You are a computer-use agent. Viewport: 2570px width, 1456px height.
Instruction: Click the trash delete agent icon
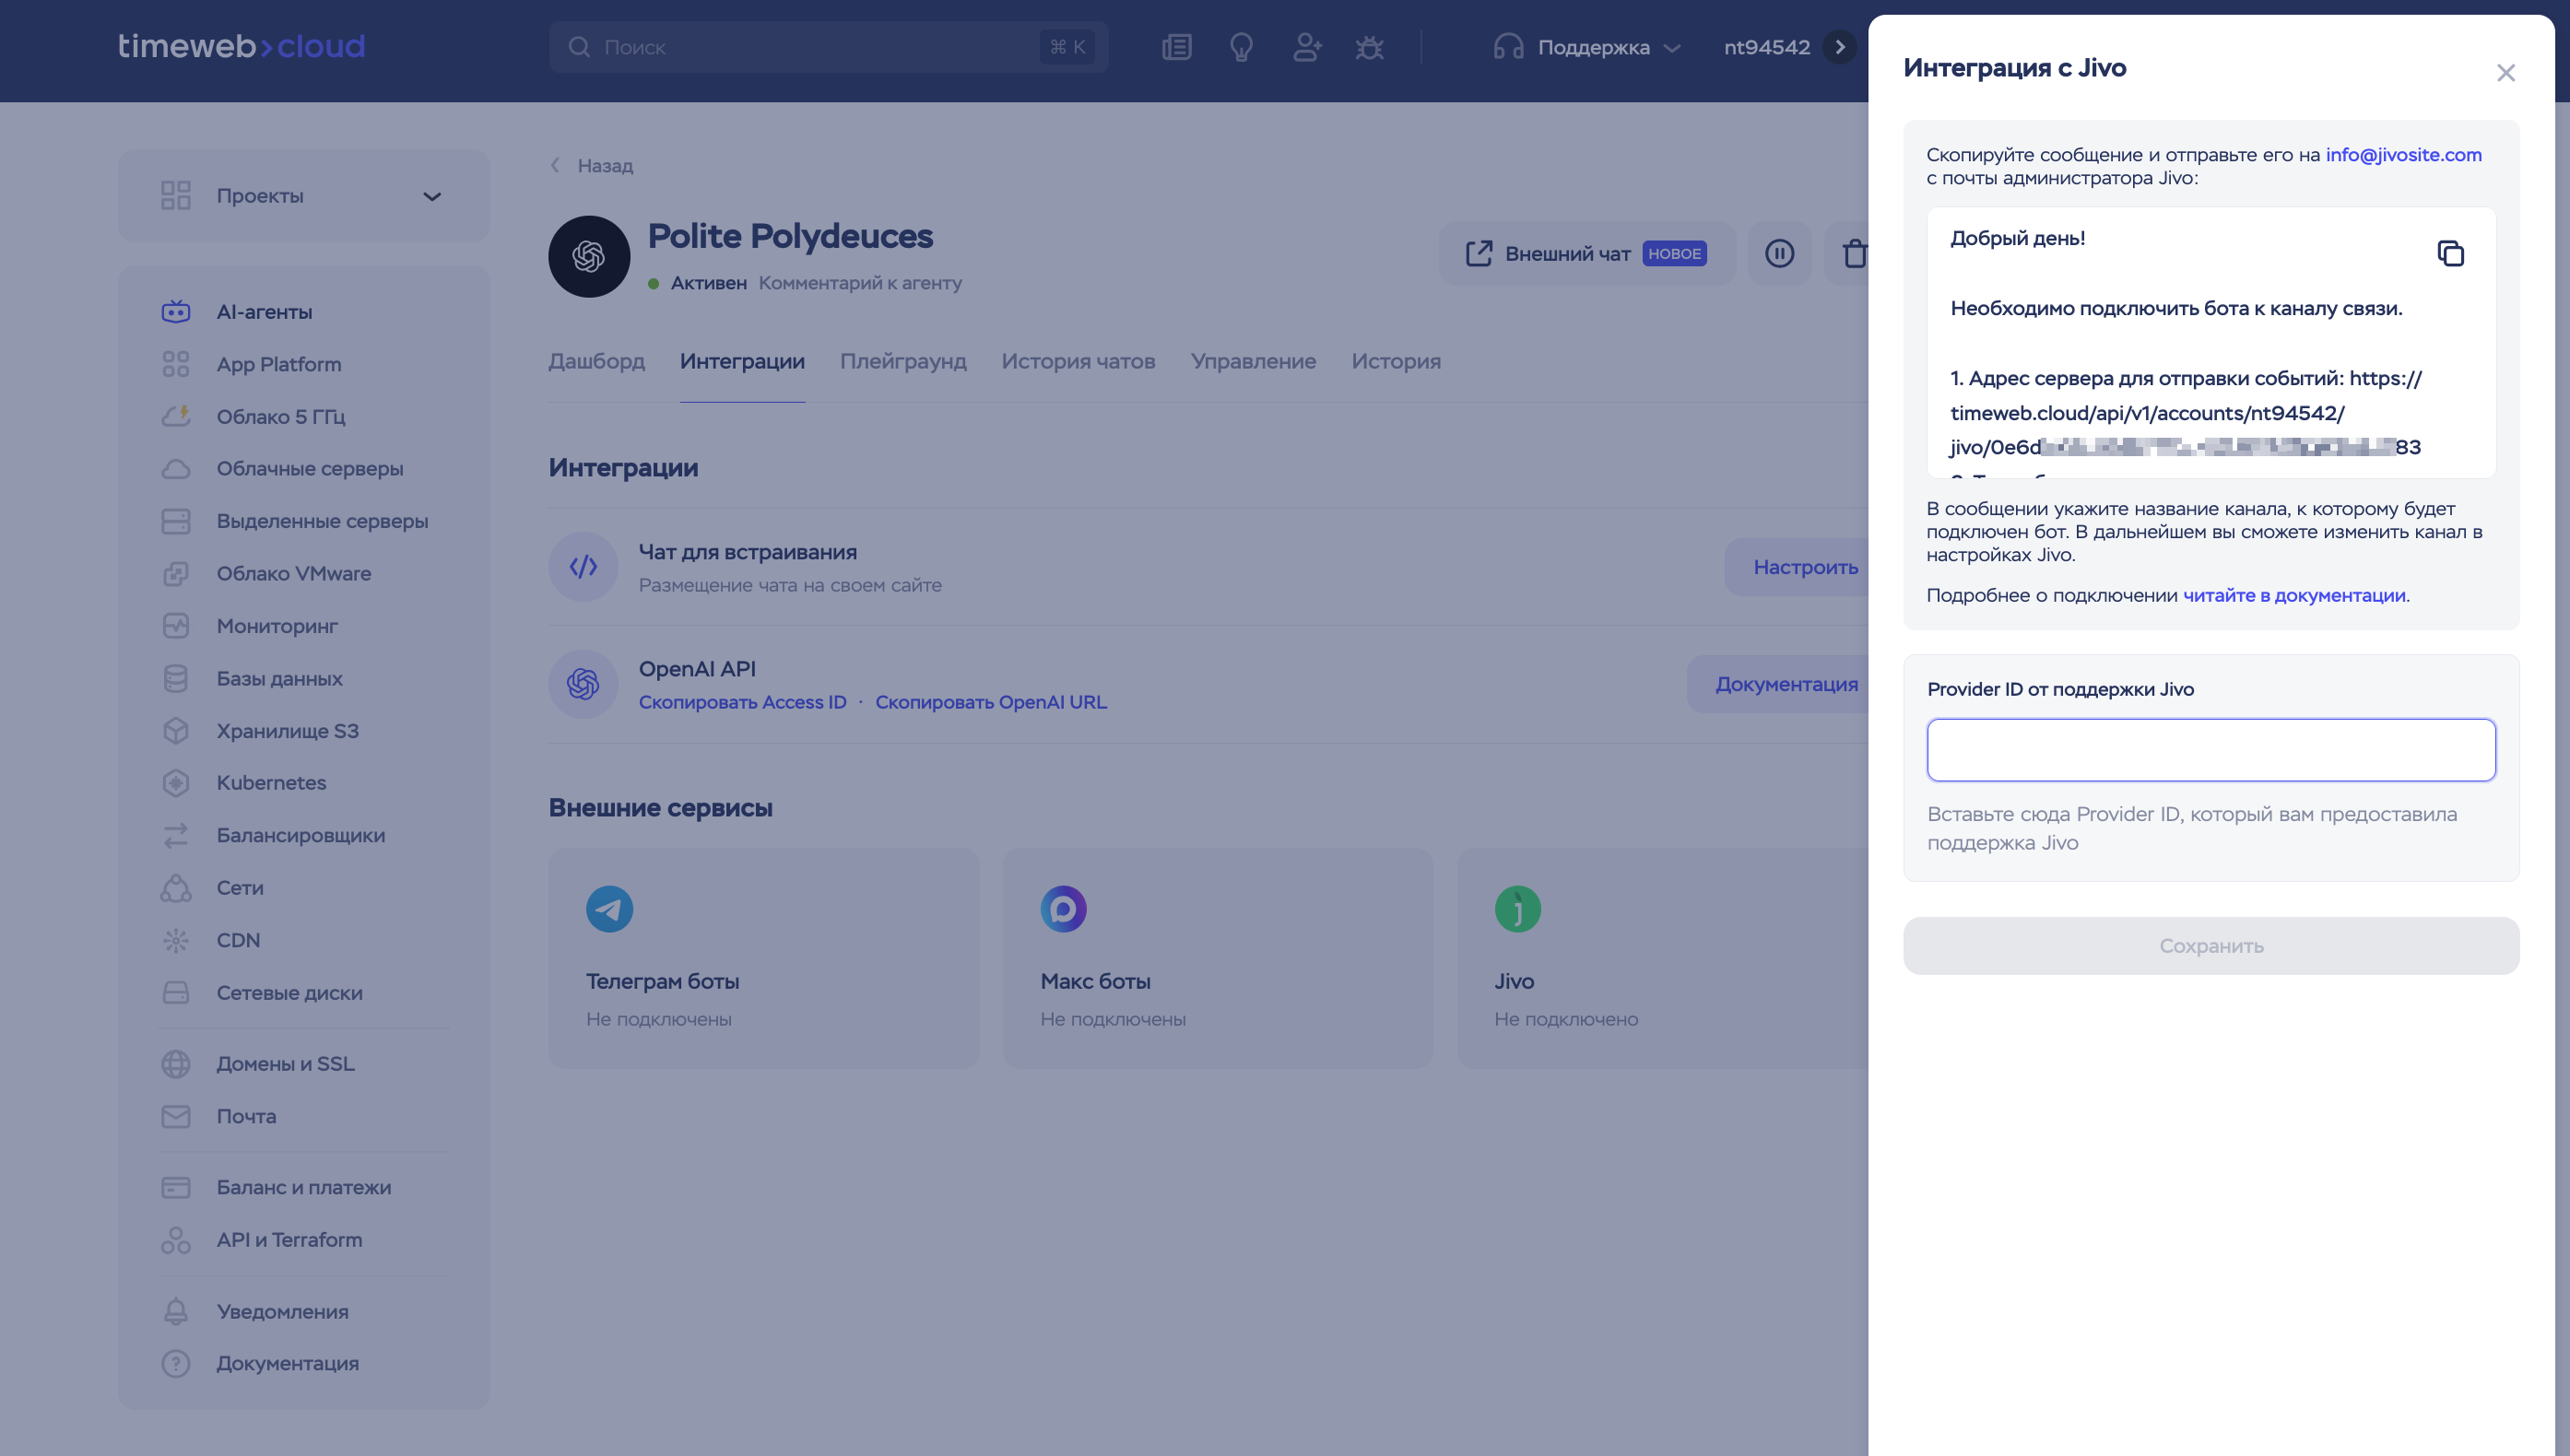(1853, 253)
